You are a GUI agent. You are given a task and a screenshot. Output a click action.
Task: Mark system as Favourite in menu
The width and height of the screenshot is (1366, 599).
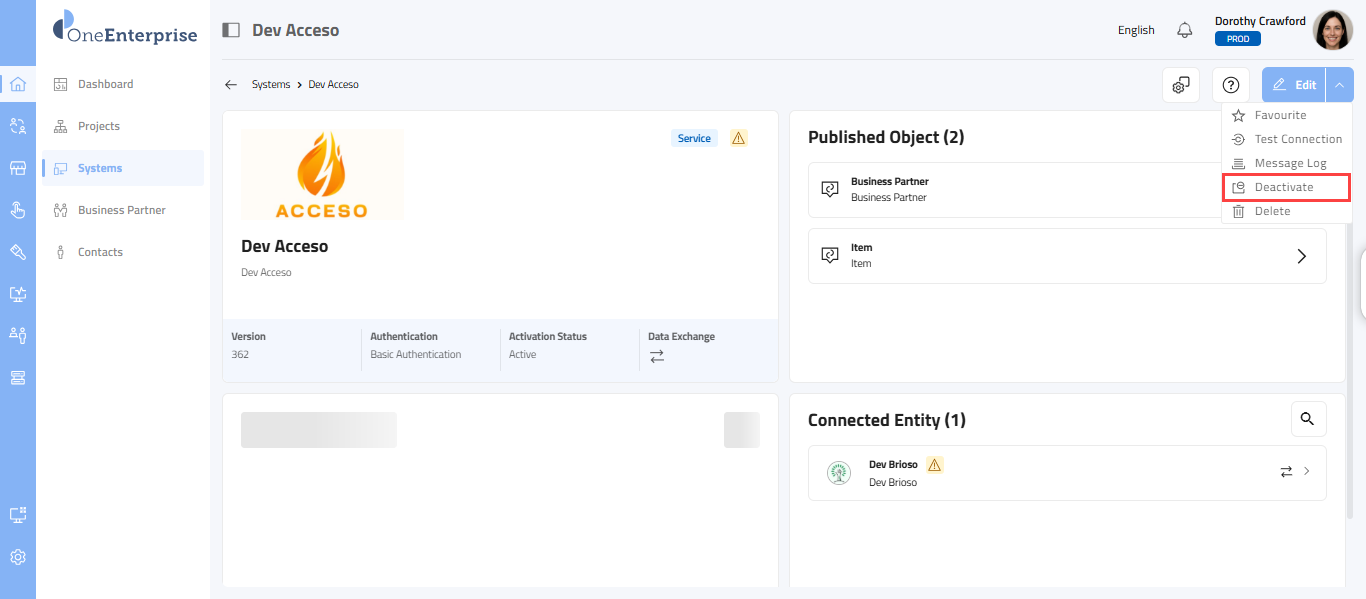(1280, 115)
